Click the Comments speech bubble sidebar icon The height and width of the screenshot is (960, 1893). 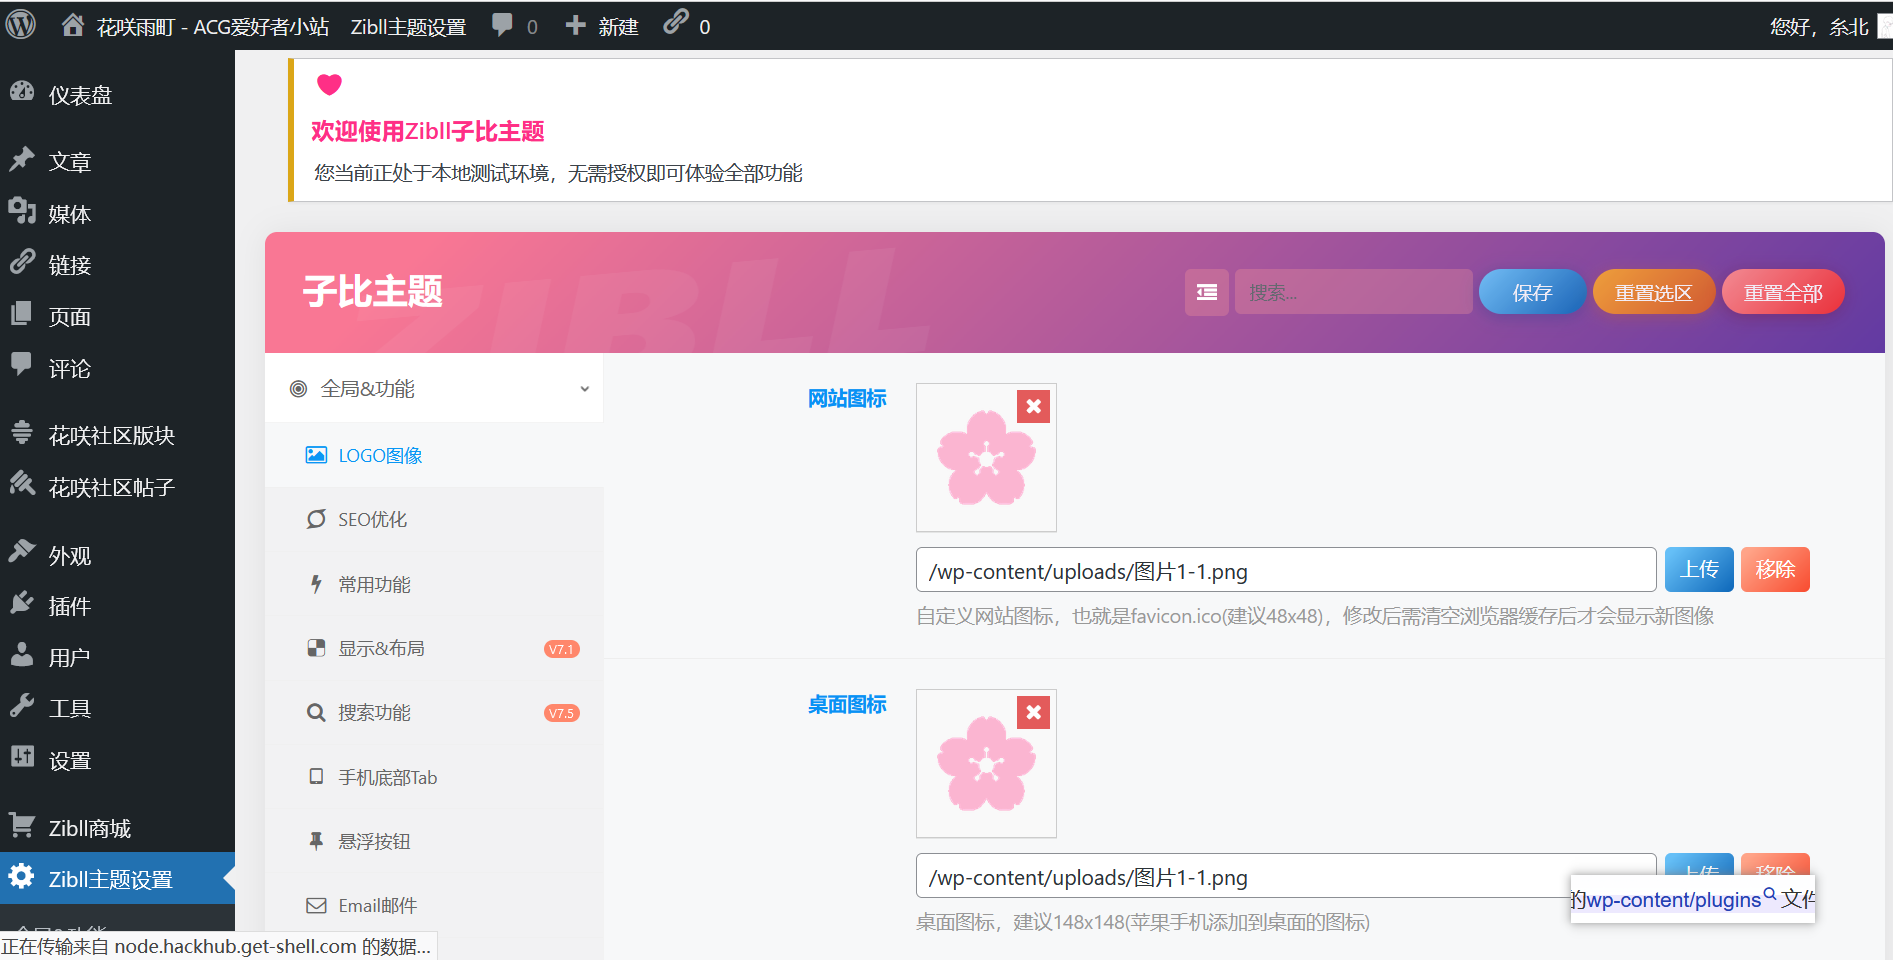coord(22,365)
